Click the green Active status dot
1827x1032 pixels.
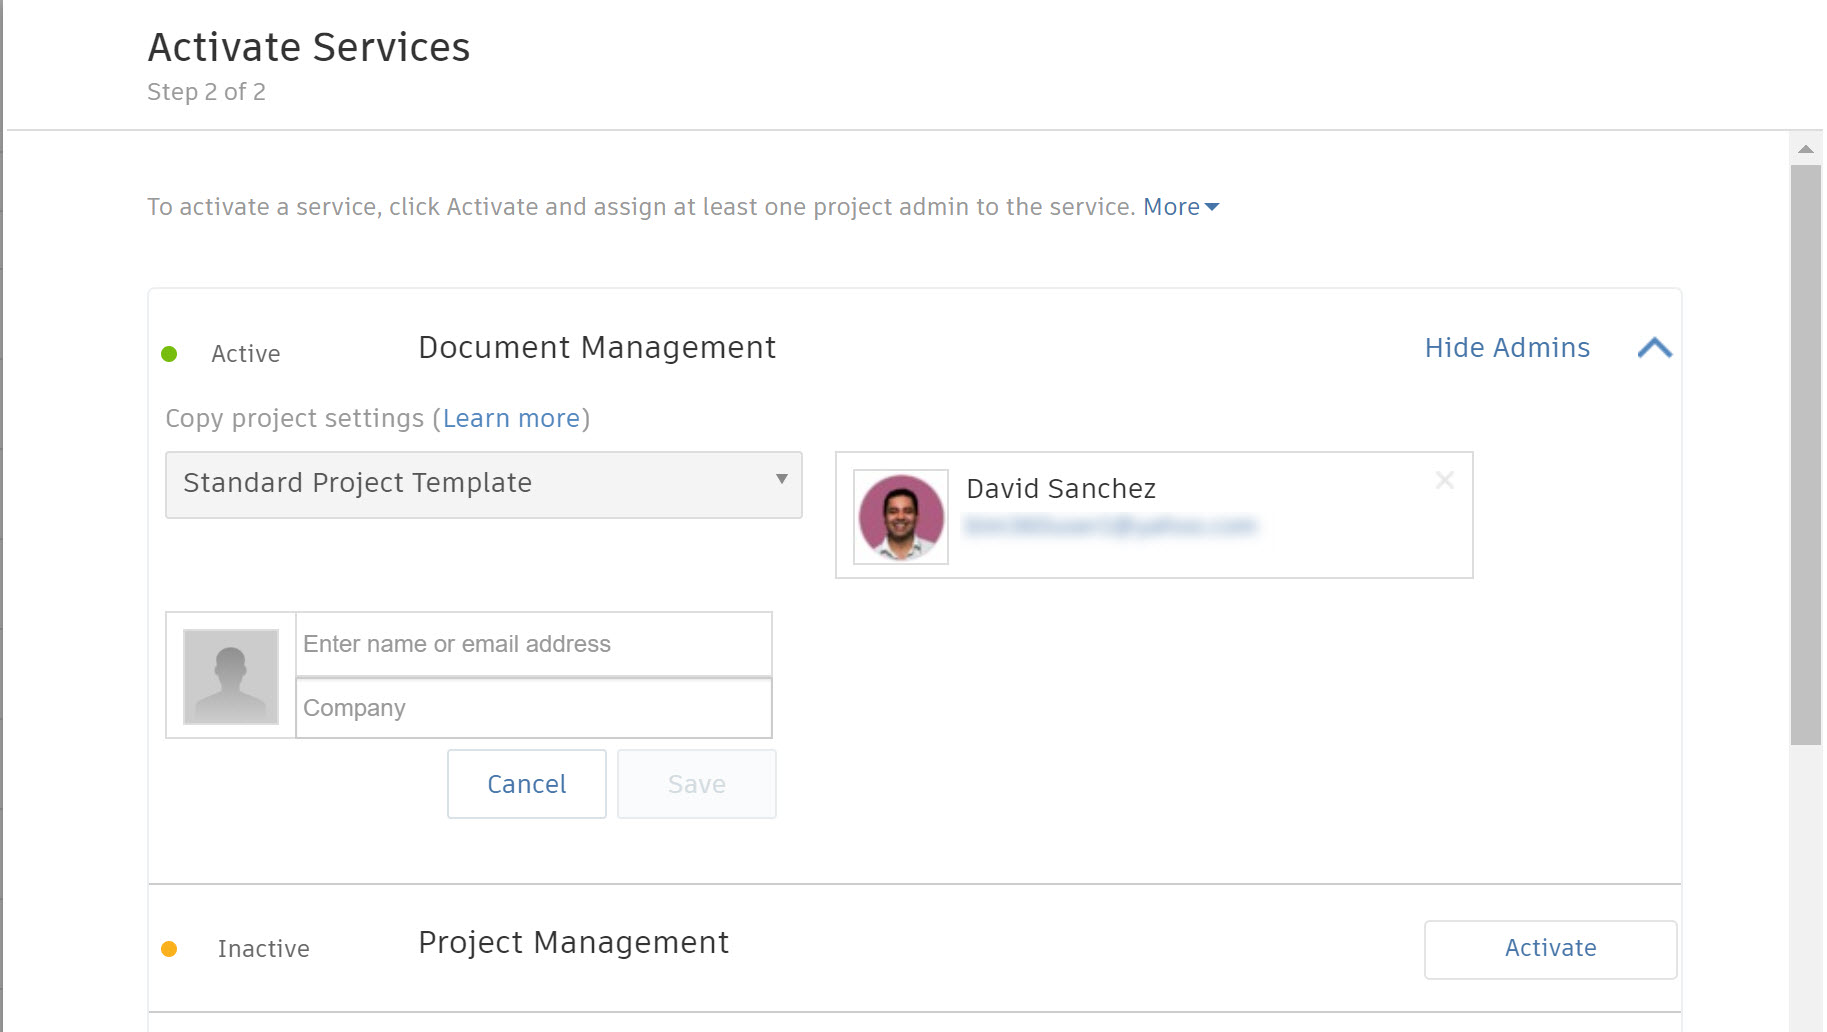pos(171,352)
